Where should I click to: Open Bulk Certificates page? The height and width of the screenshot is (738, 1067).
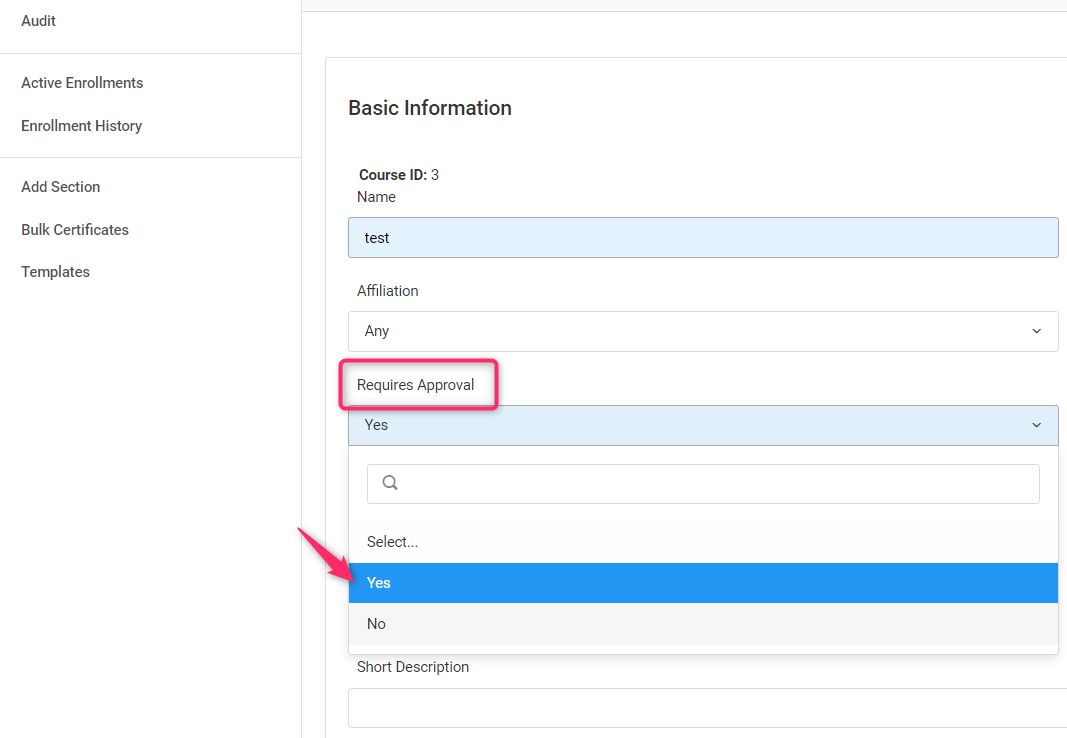(75, 230)
